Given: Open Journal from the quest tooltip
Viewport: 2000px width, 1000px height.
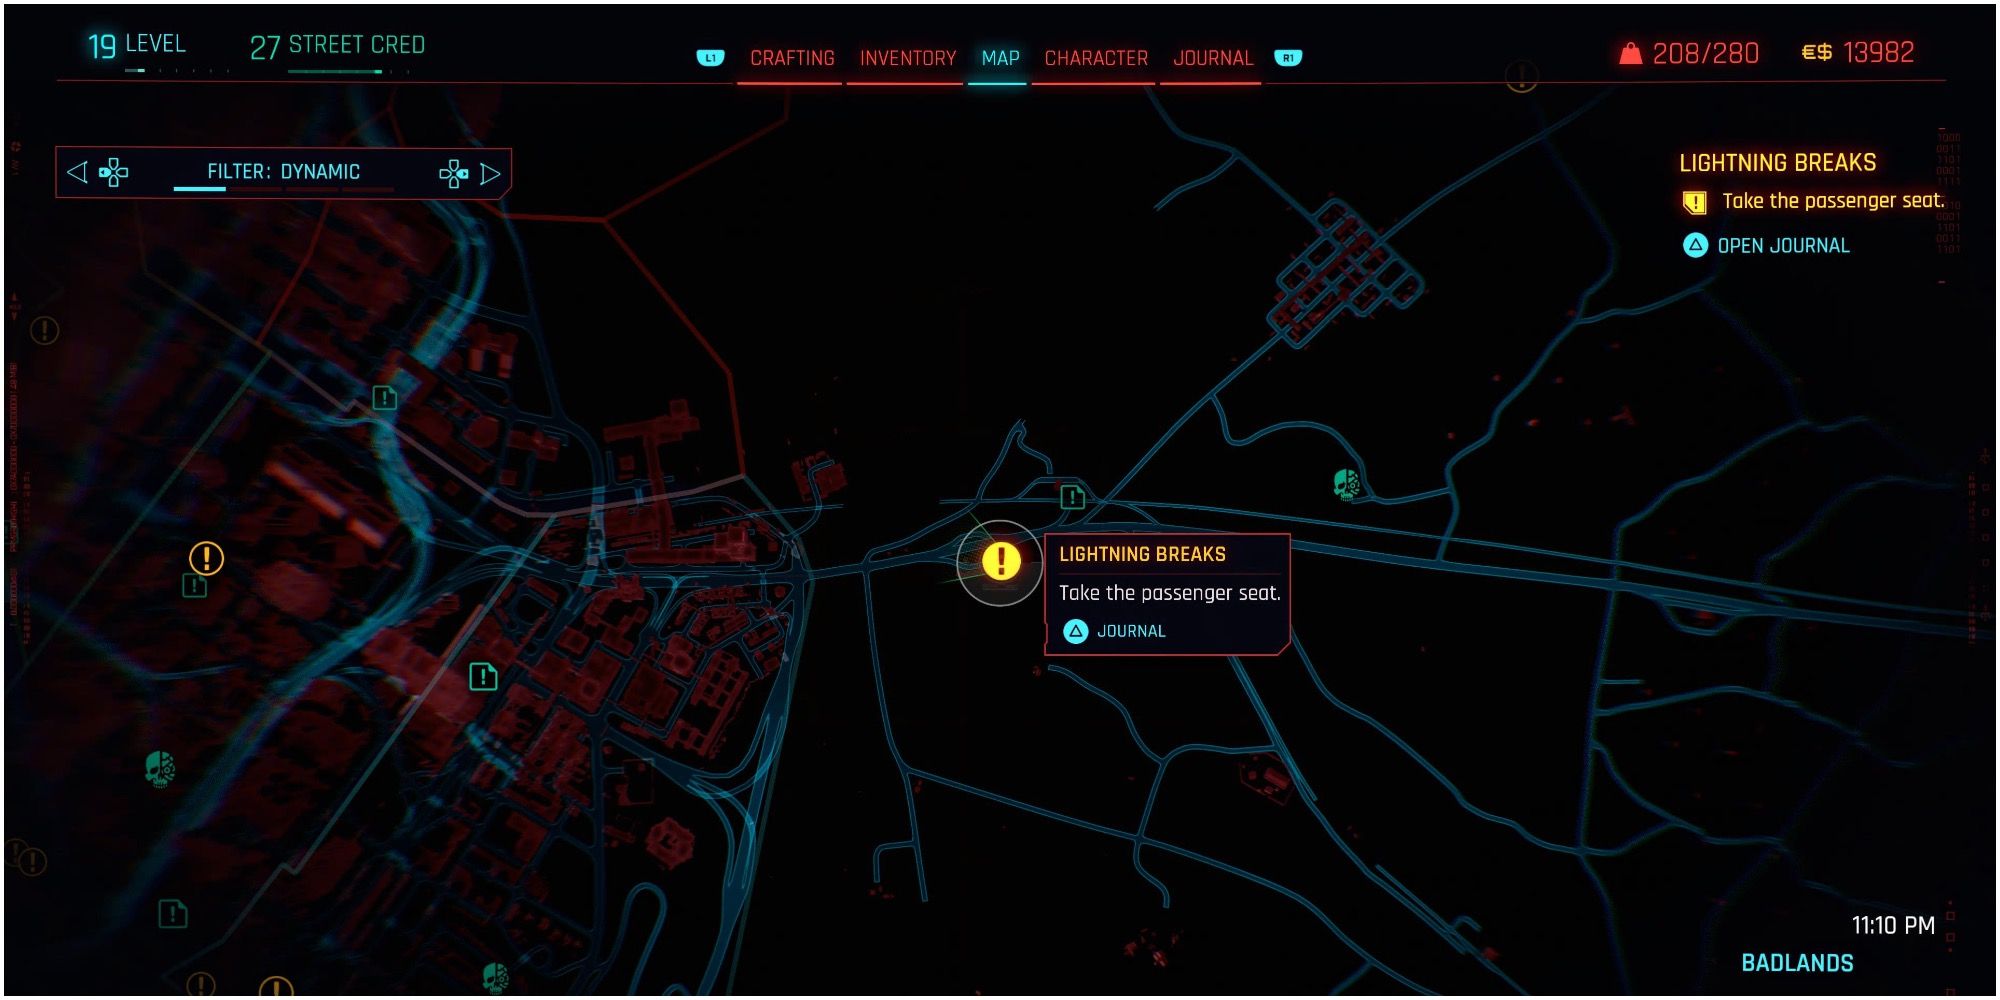Looking at the screenshot, I should point(1115,631).
